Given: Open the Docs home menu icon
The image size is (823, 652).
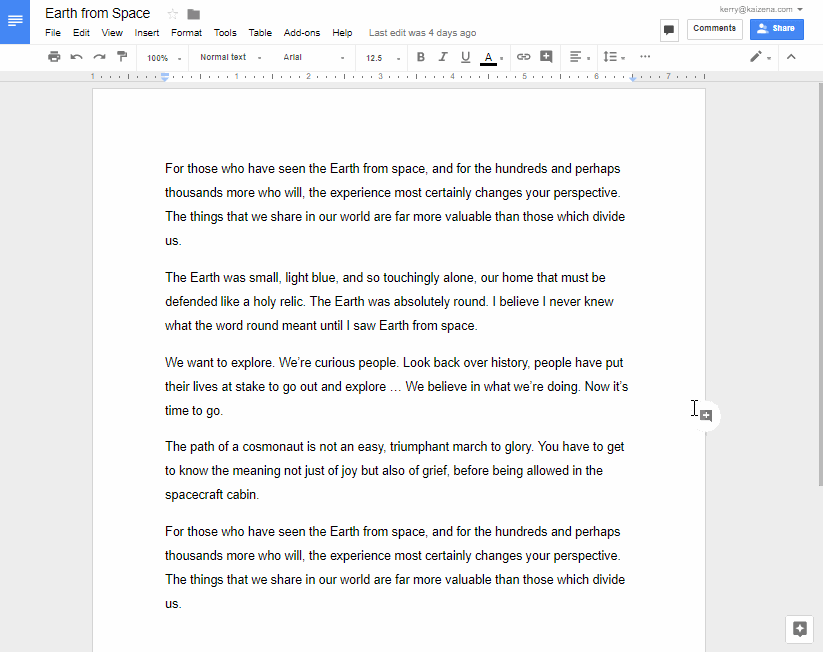Looking at the screenshot, I should click(x=15, y=22).
